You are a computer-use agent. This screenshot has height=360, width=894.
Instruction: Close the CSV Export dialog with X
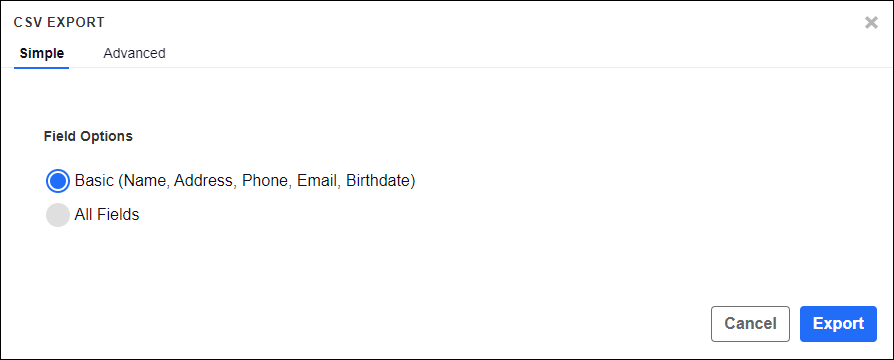tap(871, 23)
